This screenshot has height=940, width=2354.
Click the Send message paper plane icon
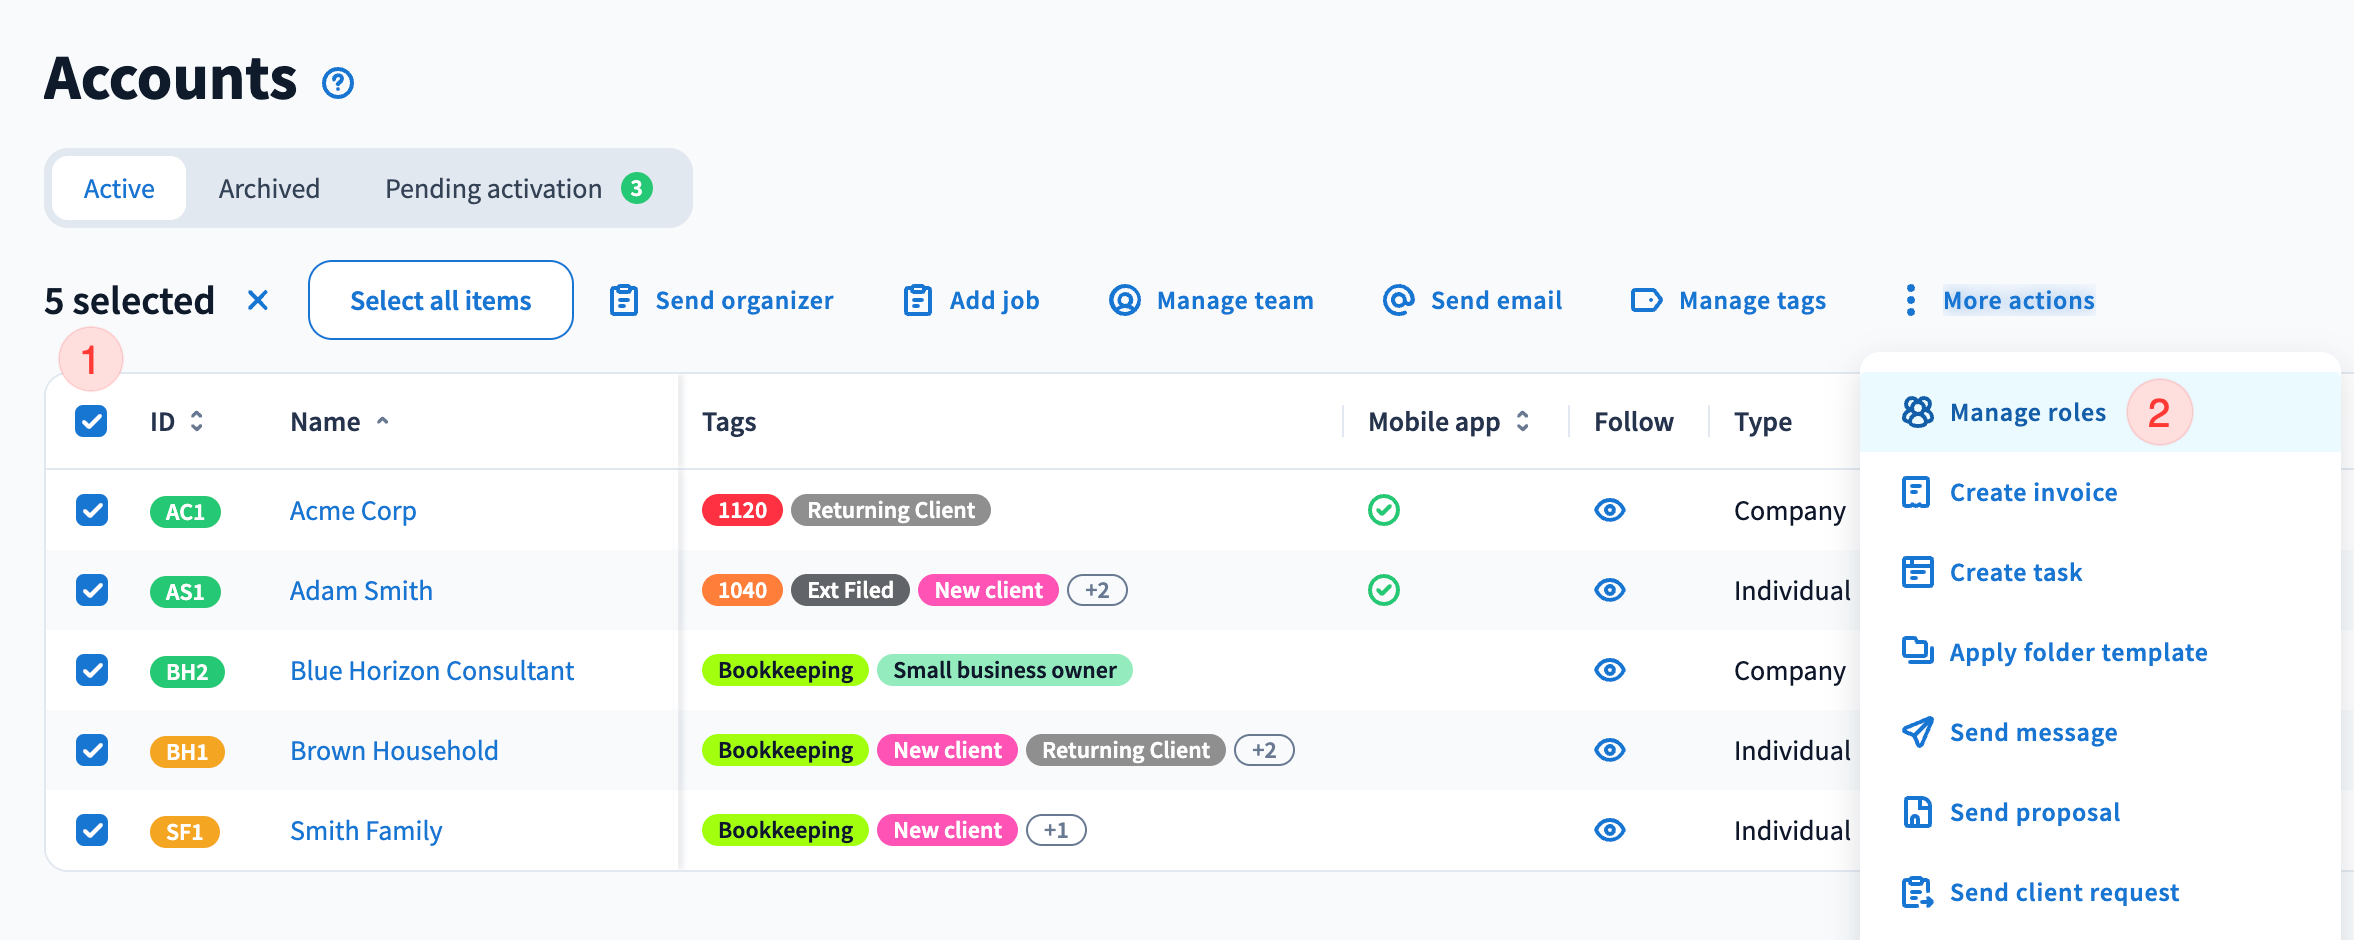tap(1916, 732)
